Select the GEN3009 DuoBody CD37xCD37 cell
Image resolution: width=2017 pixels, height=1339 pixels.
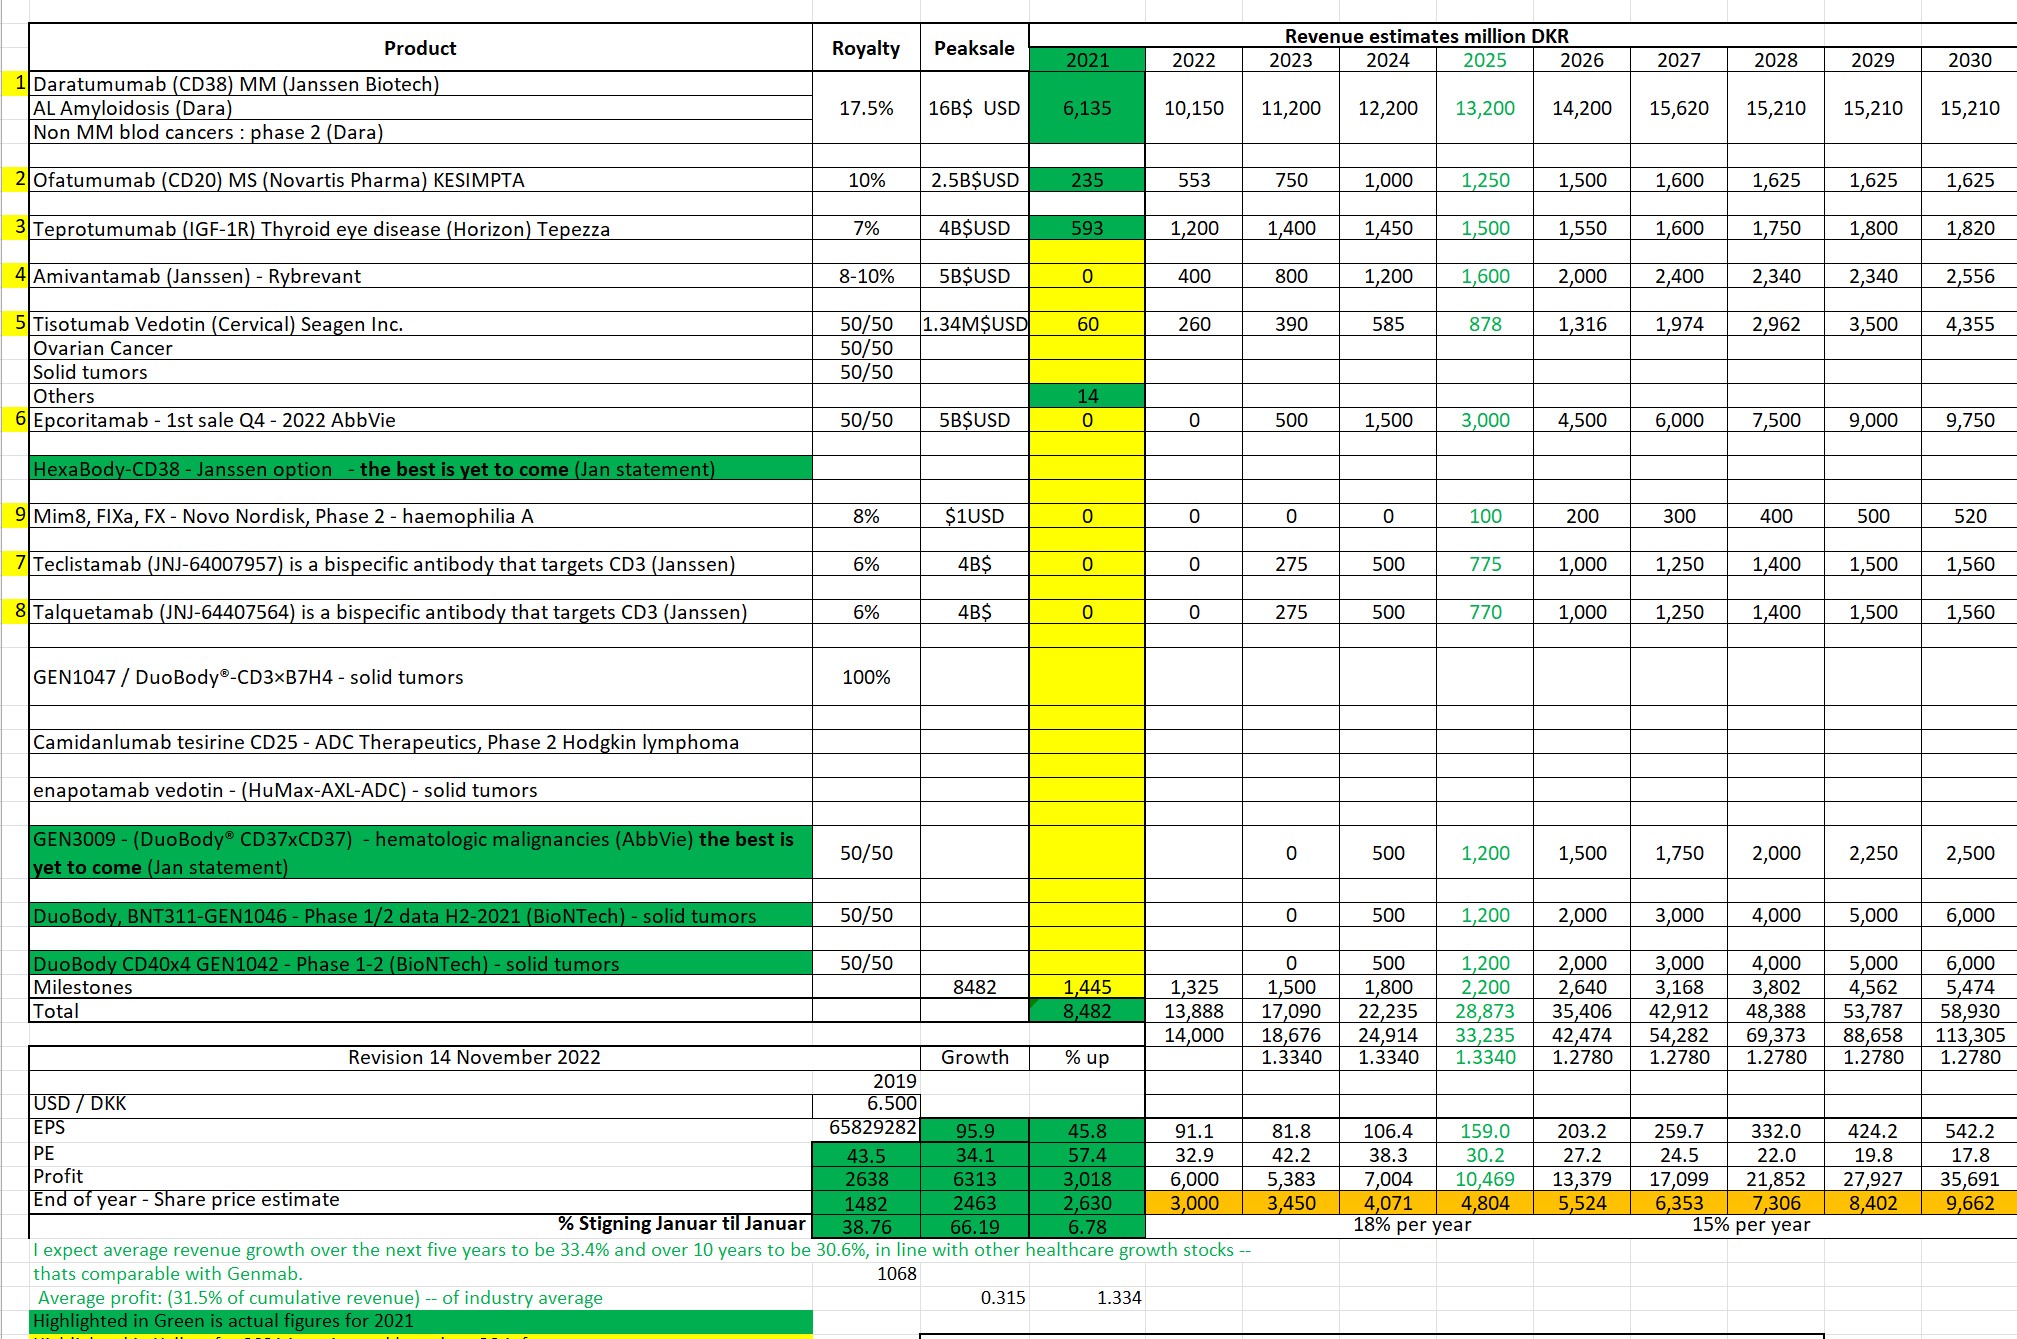click(x=420, y=853)
